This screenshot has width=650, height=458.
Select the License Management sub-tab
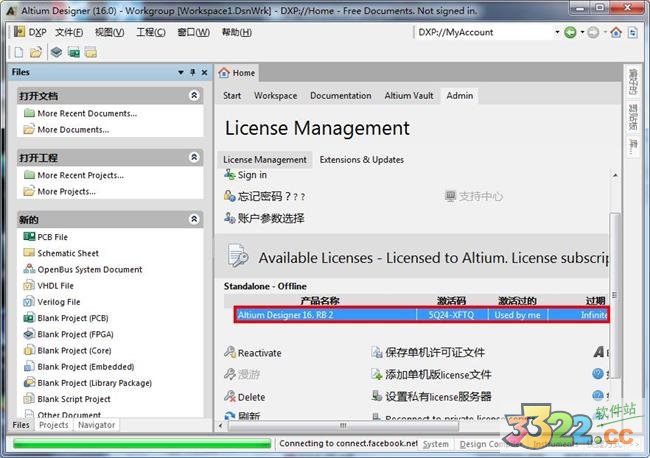pos(265,160)
